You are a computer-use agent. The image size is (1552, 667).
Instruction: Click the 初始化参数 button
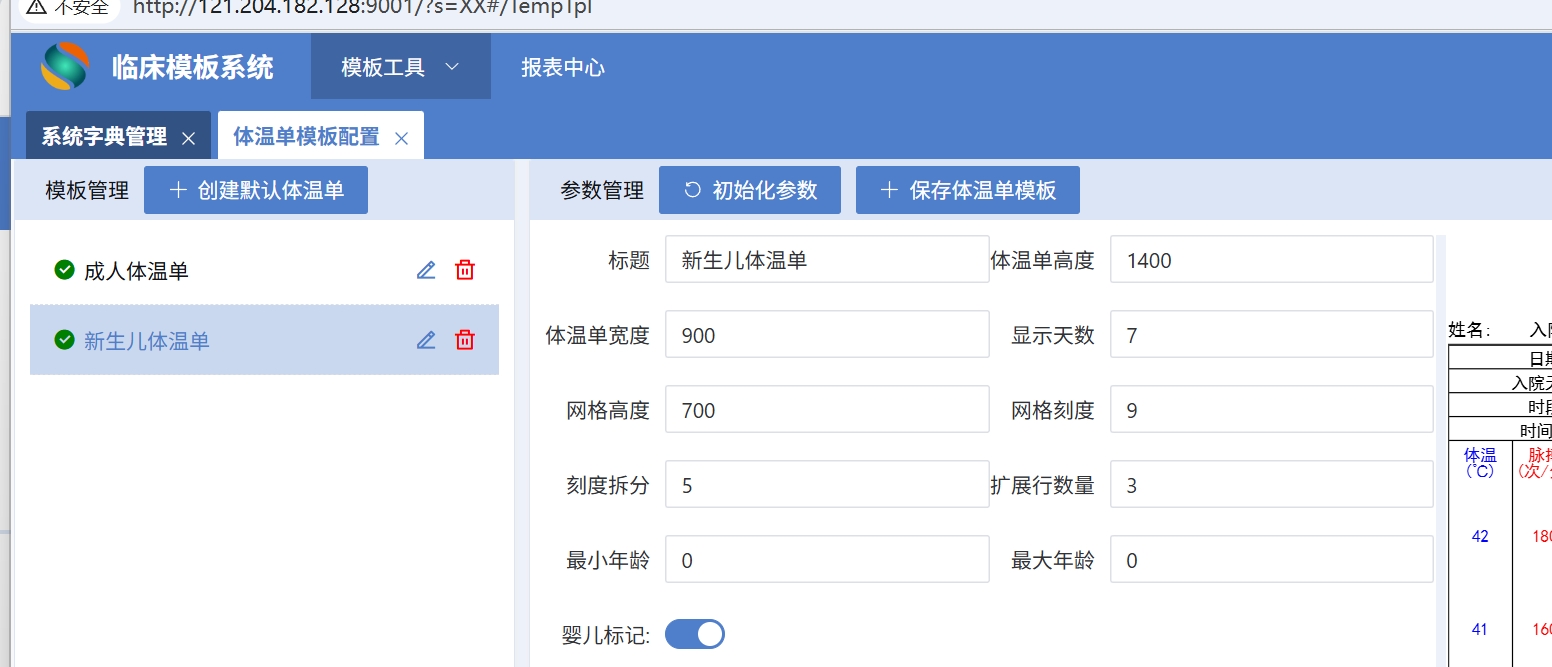click(749, 190)
